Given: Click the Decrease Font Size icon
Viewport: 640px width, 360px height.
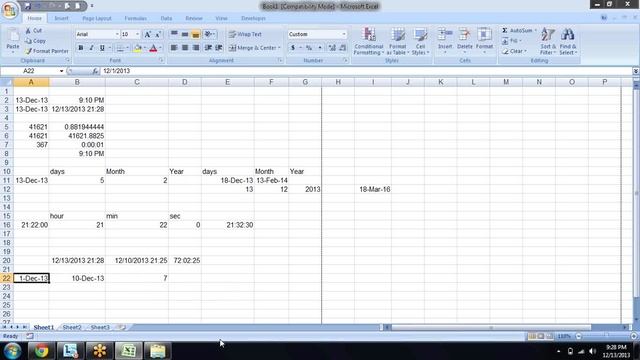Looking at the screenshot, I should pos(158,34).
